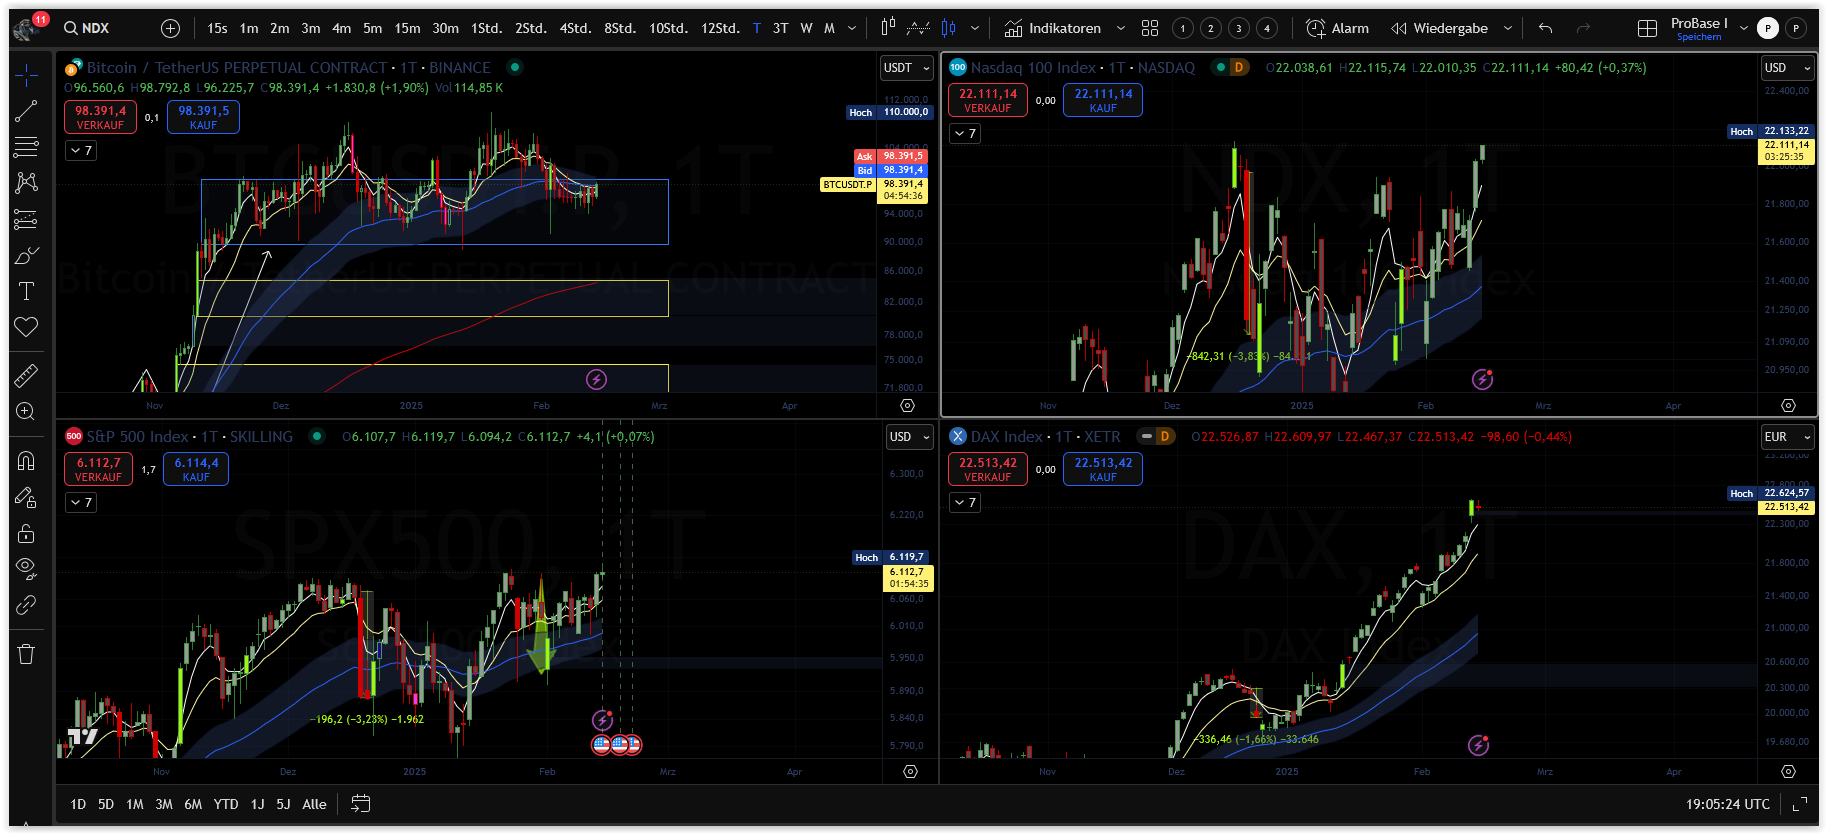Screen dimensions: 1827x834
Task: Open the ProBase I layout dropdown arrow
Action: tap(1744, 28)
